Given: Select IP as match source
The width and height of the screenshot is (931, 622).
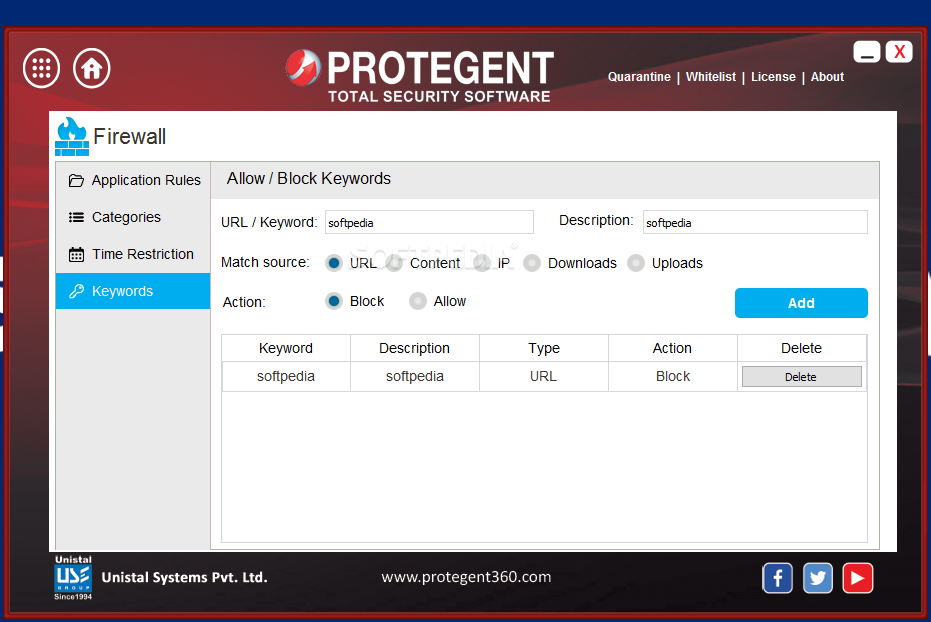Looking at the screenshot, I should tap(482, 263).
